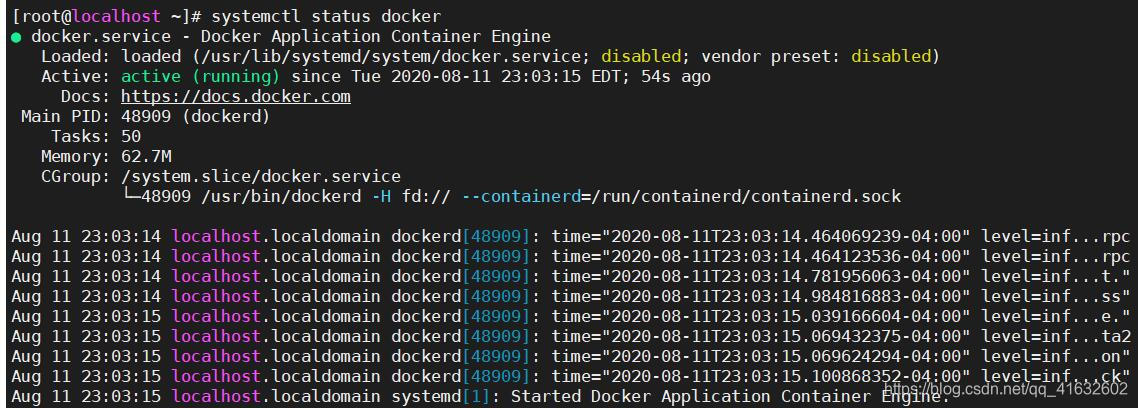Click 'Main PID: 48909 (dockerd)' line

[146, 116]
